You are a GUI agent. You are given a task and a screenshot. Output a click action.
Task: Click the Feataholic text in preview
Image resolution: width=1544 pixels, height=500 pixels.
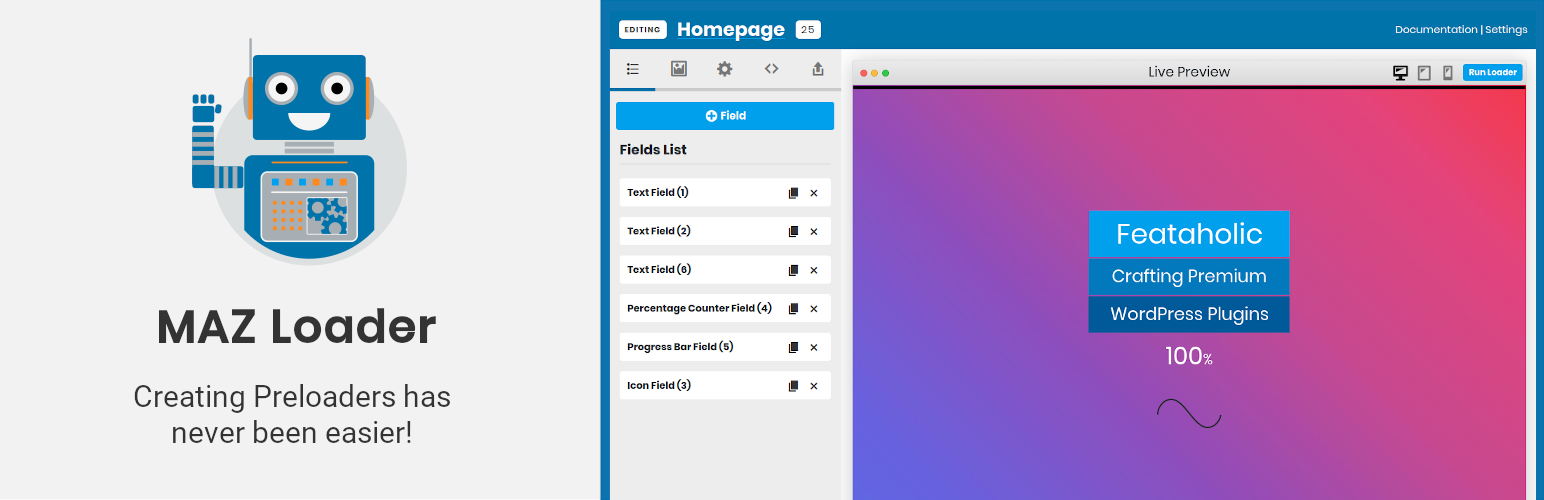[1189, 234]
